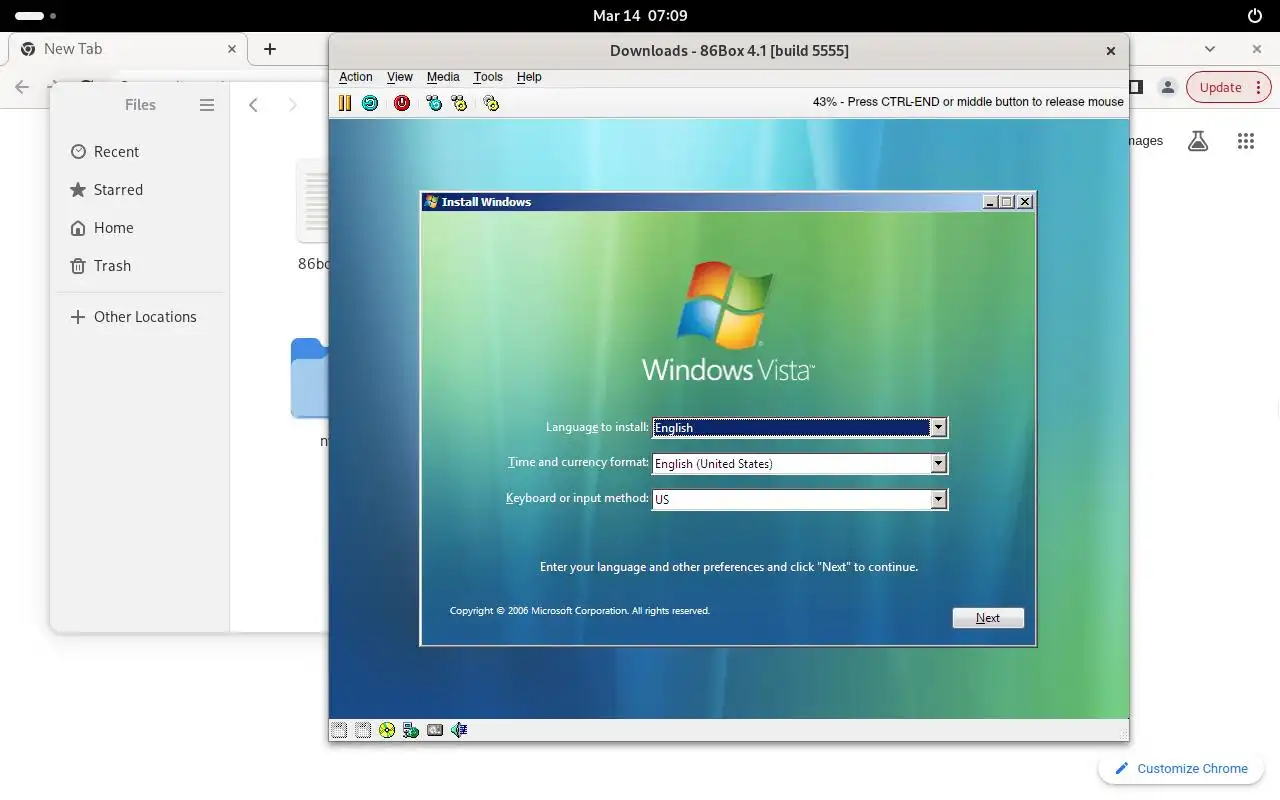Viewport: 1280px width, 800px height.
Task: Open the Google apps grid icon
Action: [x=1245, y=141]
